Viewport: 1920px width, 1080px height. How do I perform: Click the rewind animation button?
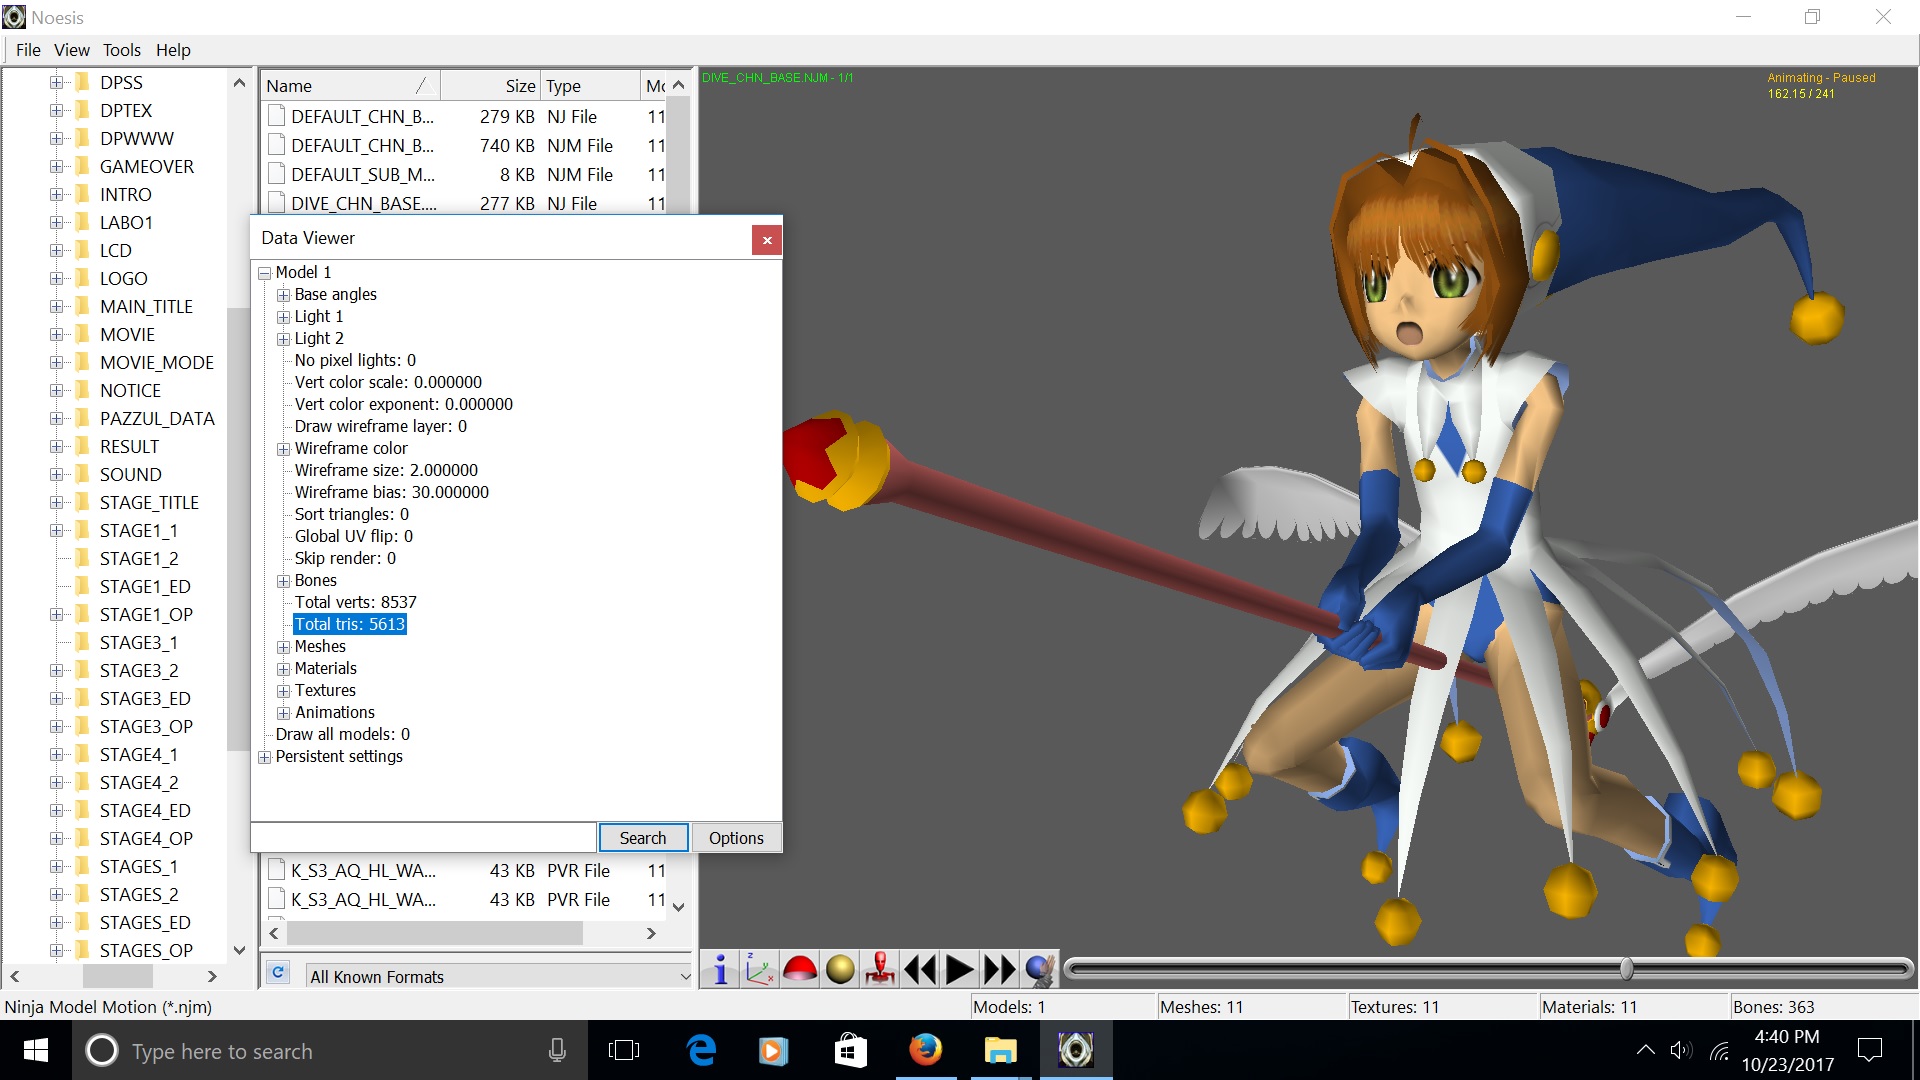pyautogui.click(x=920, y=969)
